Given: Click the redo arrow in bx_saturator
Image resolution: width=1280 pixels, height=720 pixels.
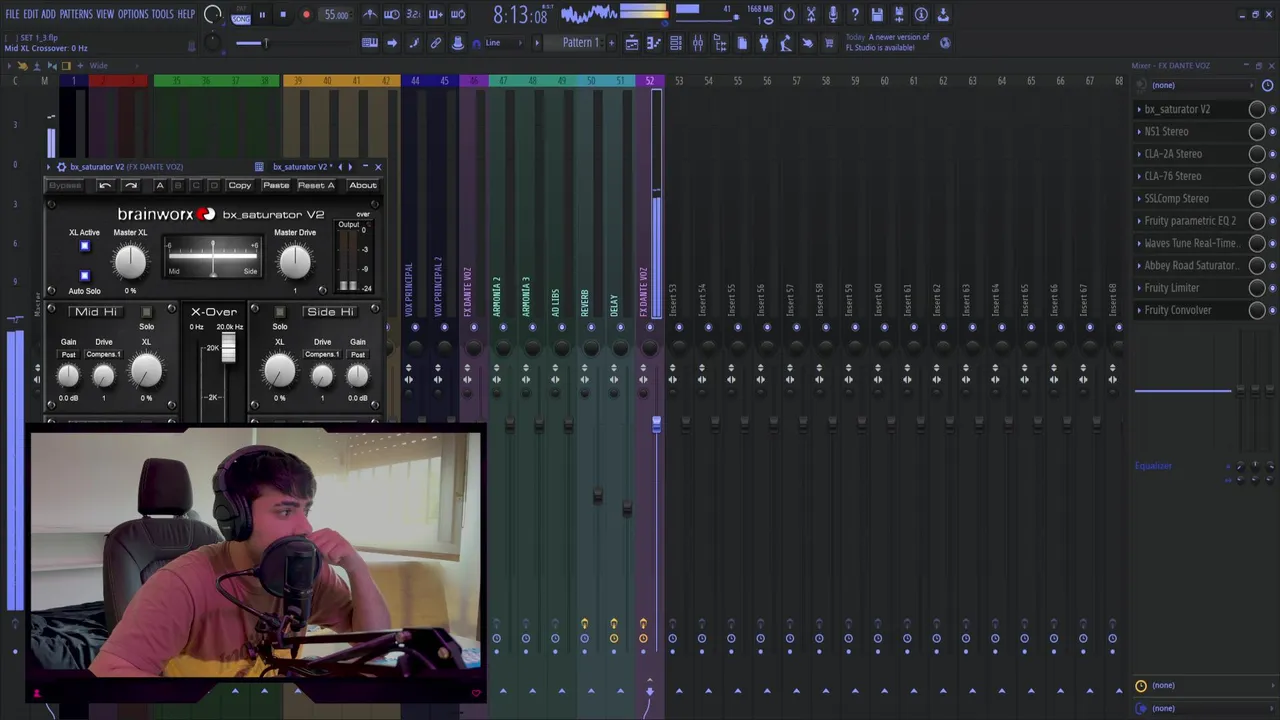Looking at the screenshot, I should pos(130,185).
